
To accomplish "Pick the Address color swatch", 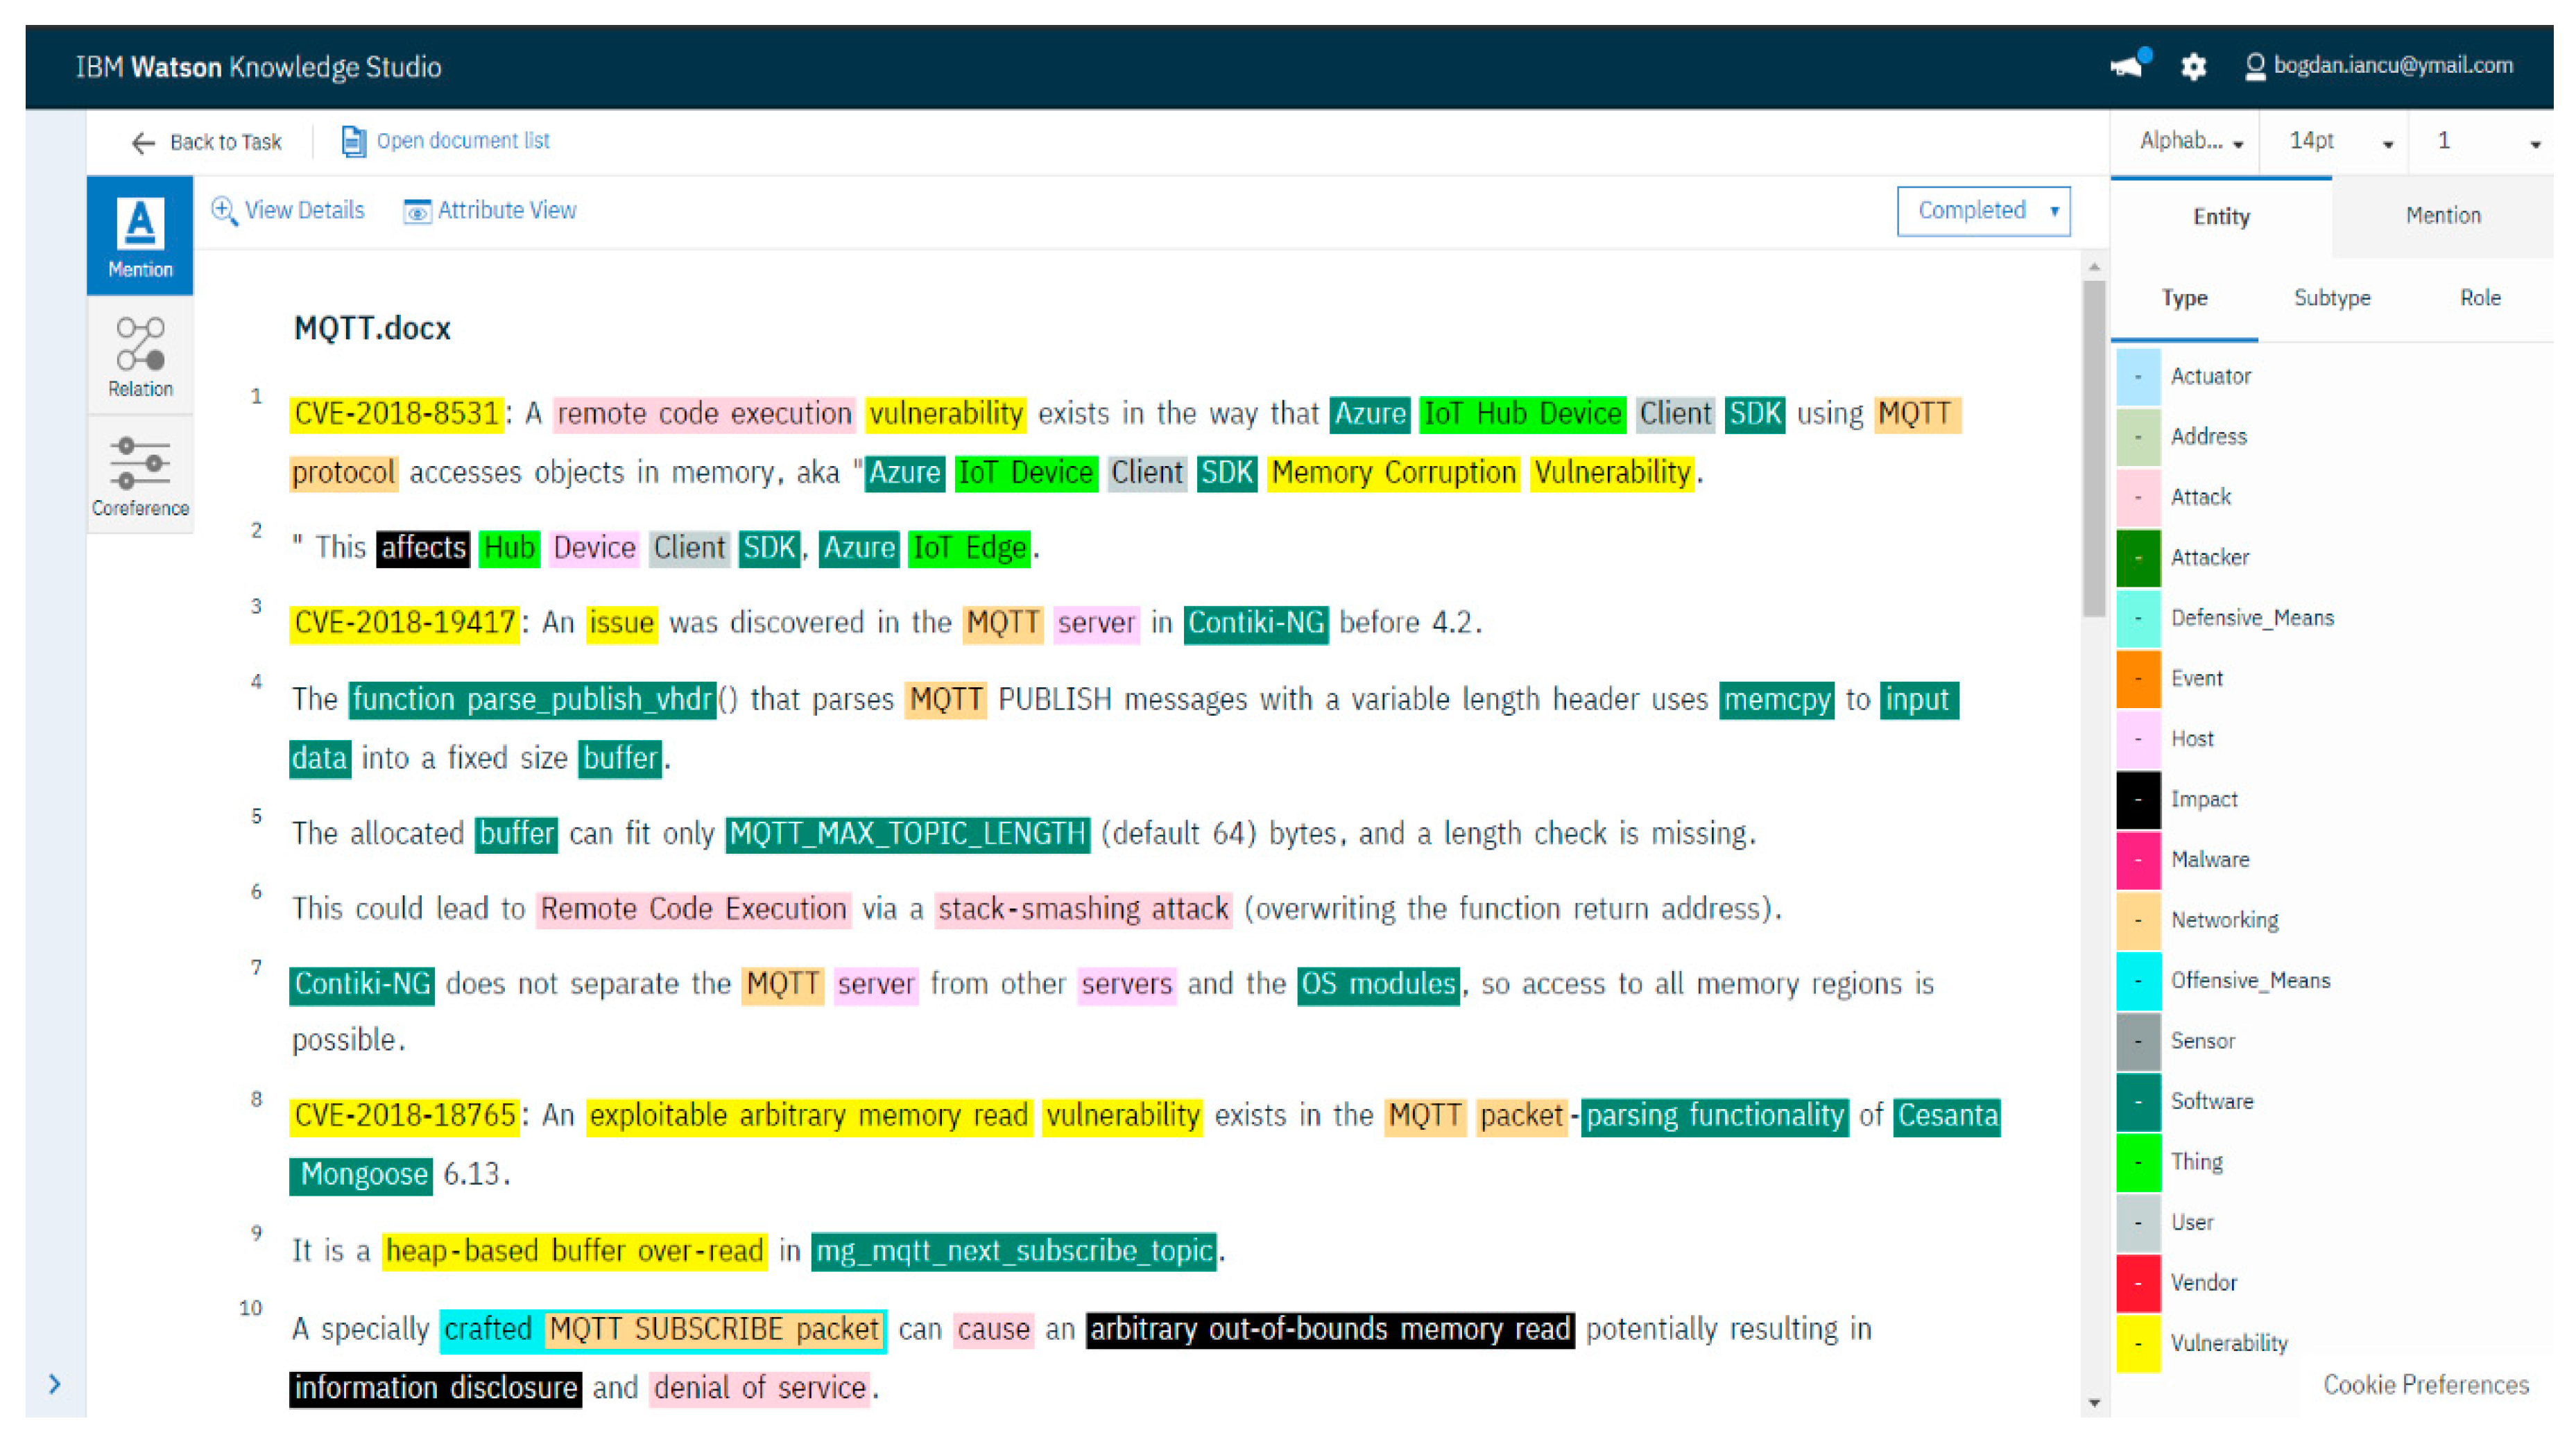I will click(x=2138, y=437).
